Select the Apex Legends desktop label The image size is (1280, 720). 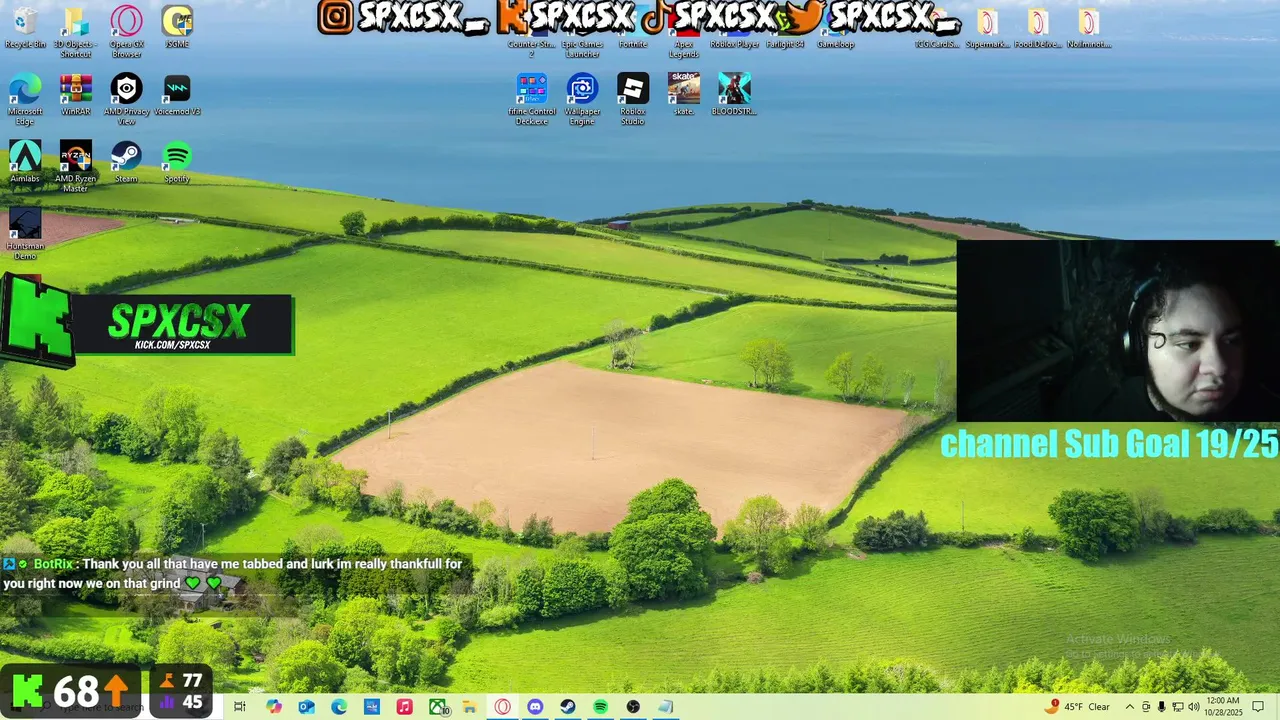684,49
